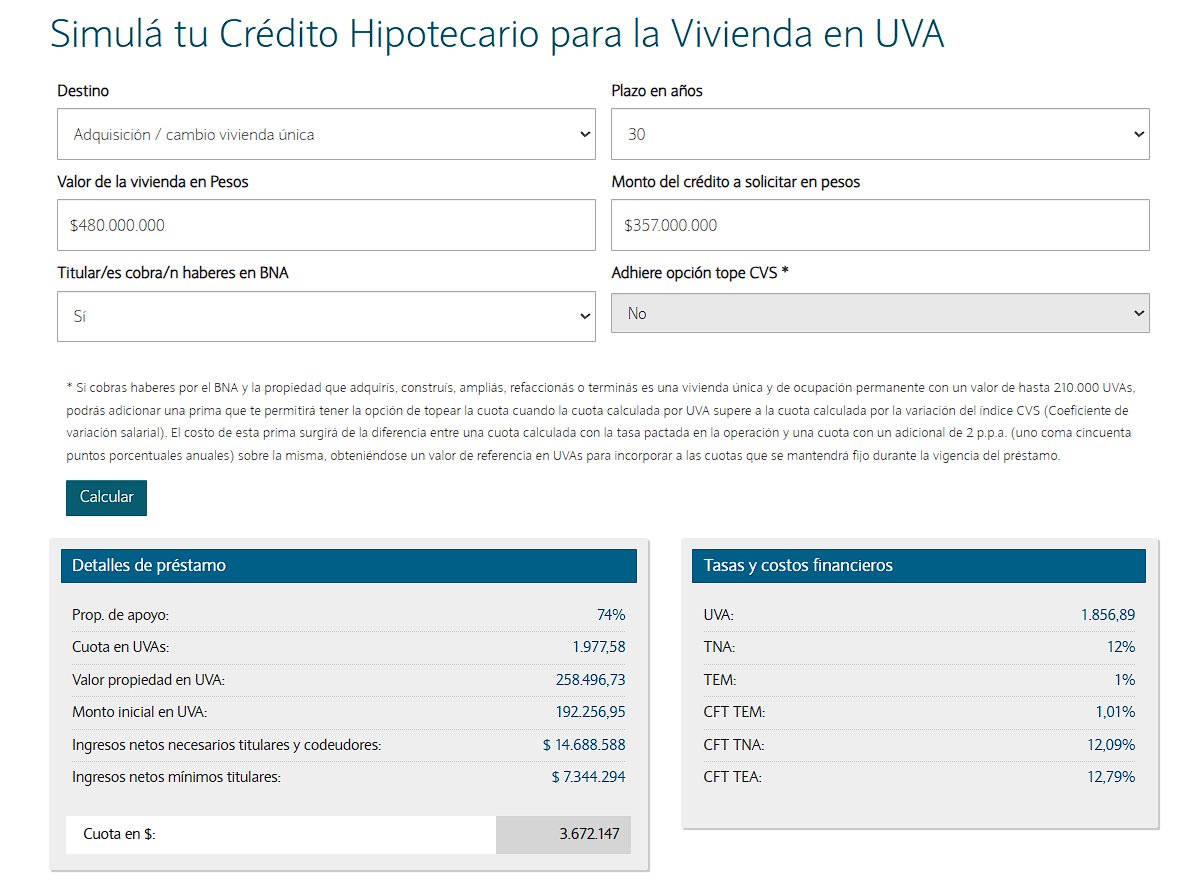Click the UVA value 1.856,89

[1108, 615]
